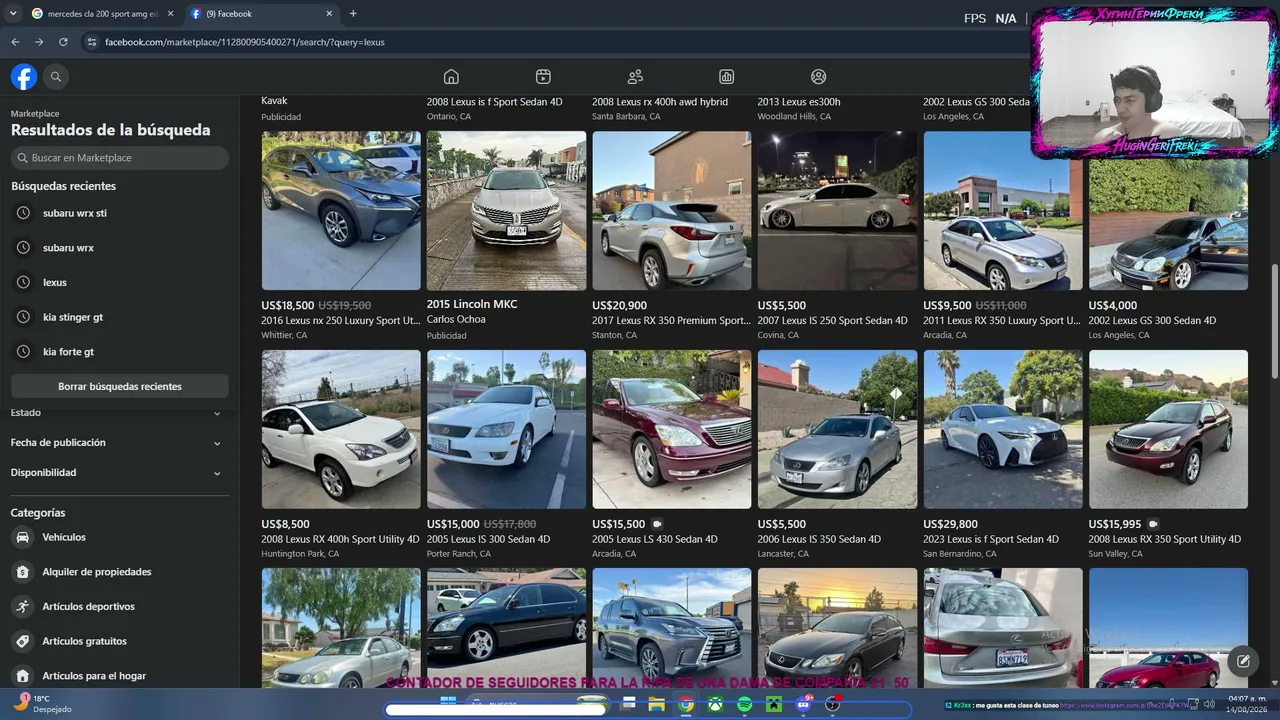Open the Friends icon in top bar
Screen dimensions: 1280x720
(635, 77)
